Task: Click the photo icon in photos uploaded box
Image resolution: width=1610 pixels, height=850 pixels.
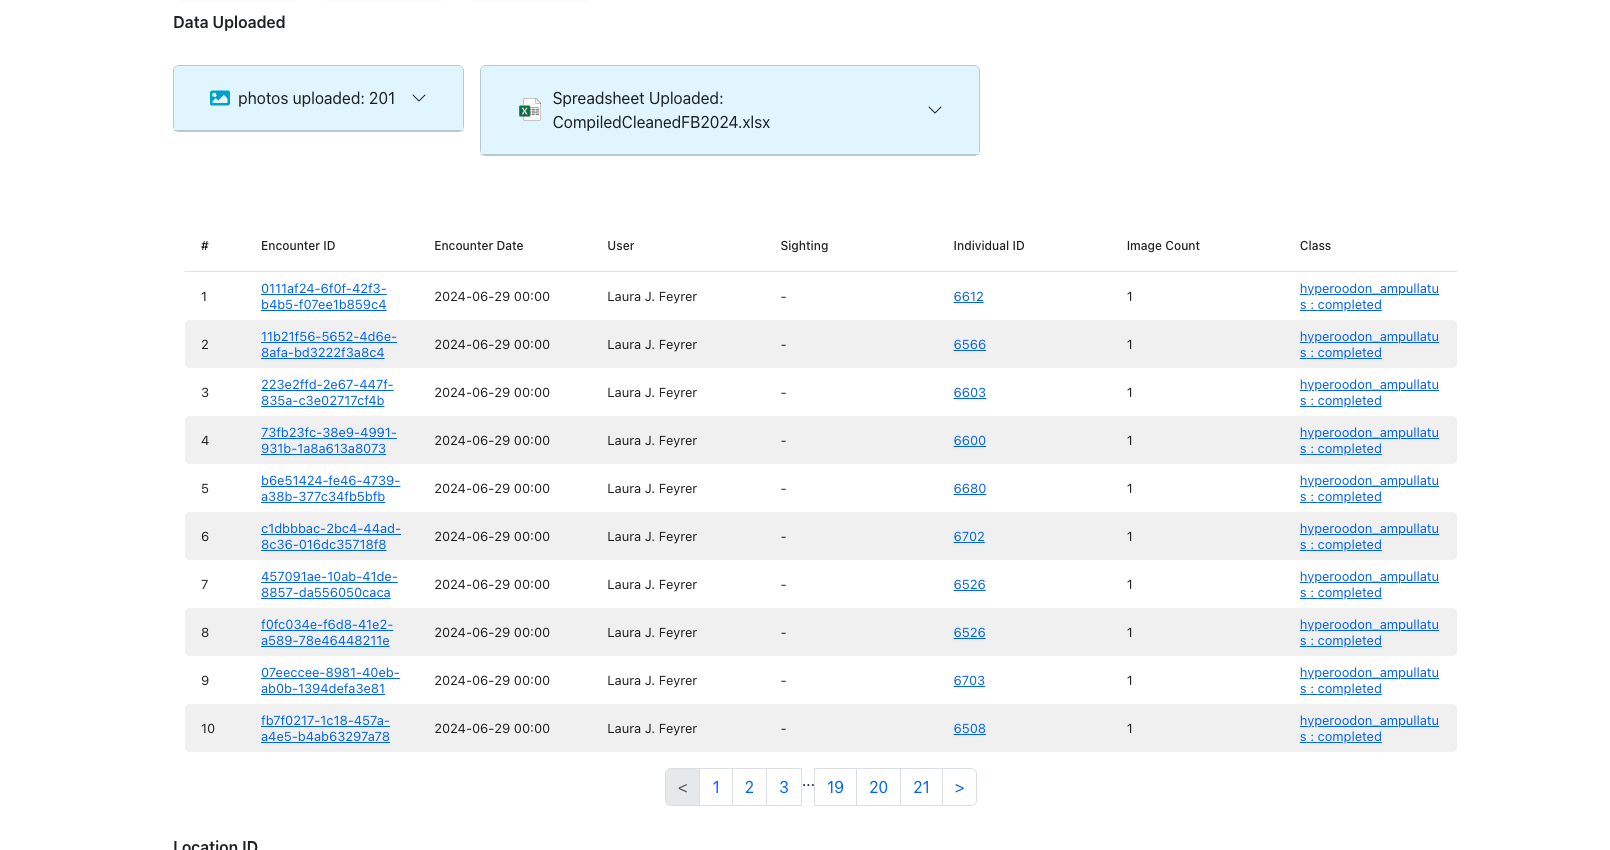Action: coord(220,98)
